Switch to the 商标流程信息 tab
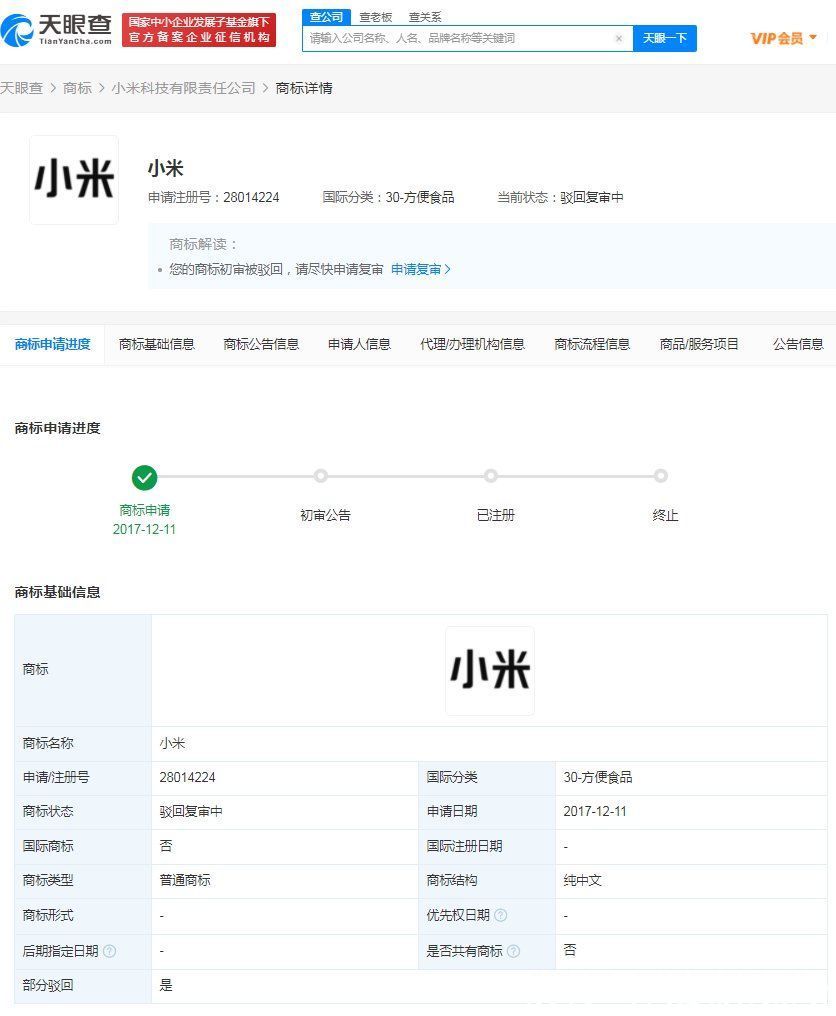836x1016 pixels. tap(592, 344)
